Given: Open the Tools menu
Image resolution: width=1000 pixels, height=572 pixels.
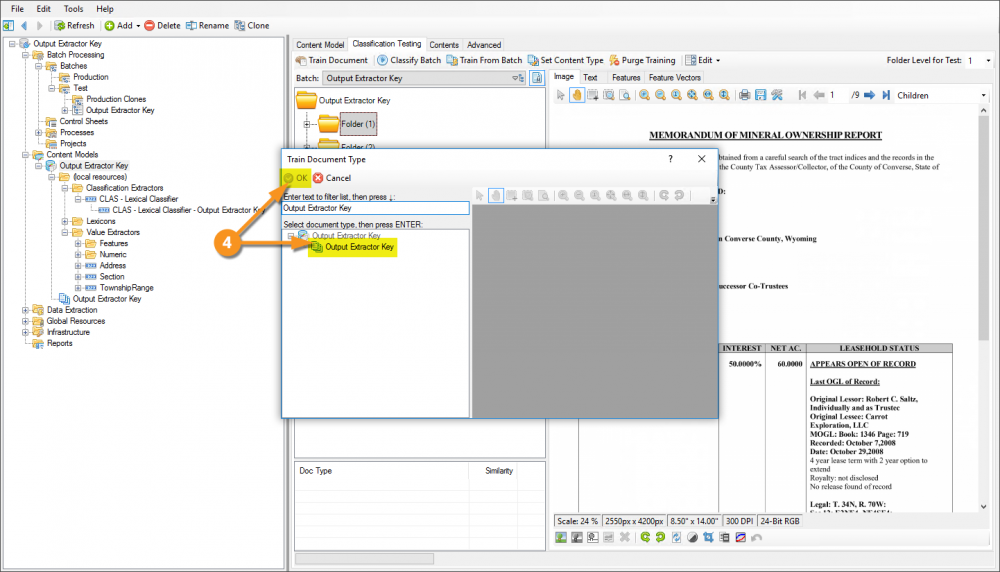Looking at the screenshot, I should 73,8.
